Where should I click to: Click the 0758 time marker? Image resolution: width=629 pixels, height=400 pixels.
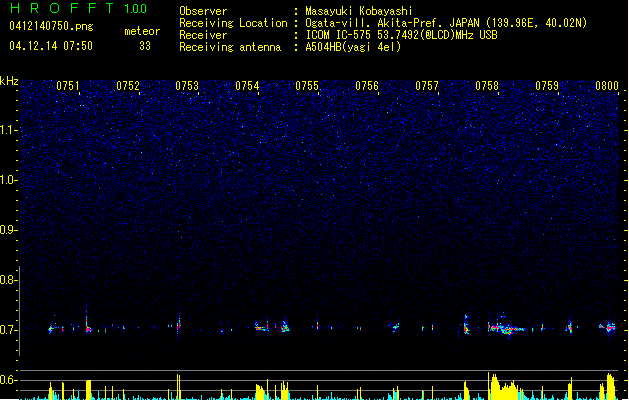click(487, 86)
